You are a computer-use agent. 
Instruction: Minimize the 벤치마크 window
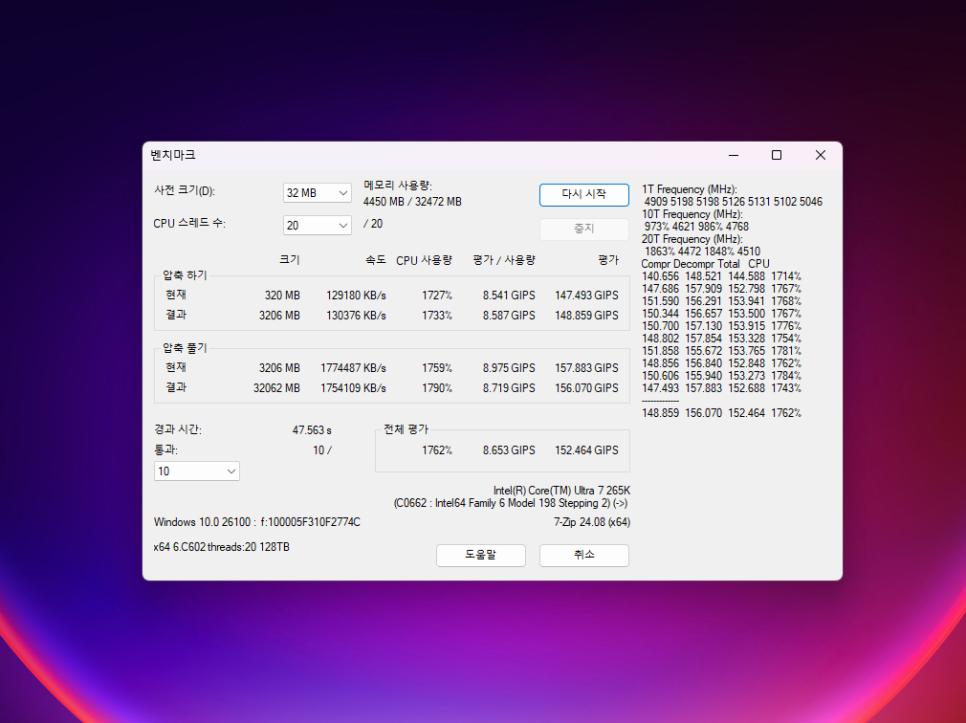point(733,155)
